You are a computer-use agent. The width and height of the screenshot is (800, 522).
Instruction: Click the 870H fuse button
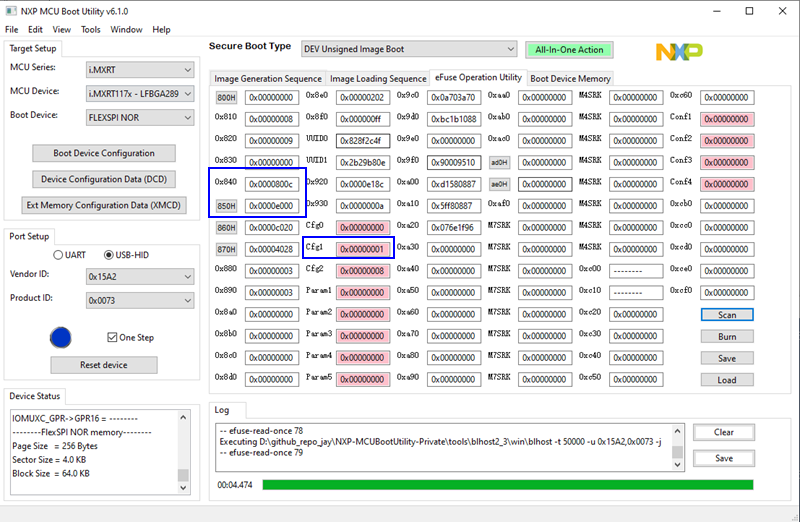pos(227,250)
